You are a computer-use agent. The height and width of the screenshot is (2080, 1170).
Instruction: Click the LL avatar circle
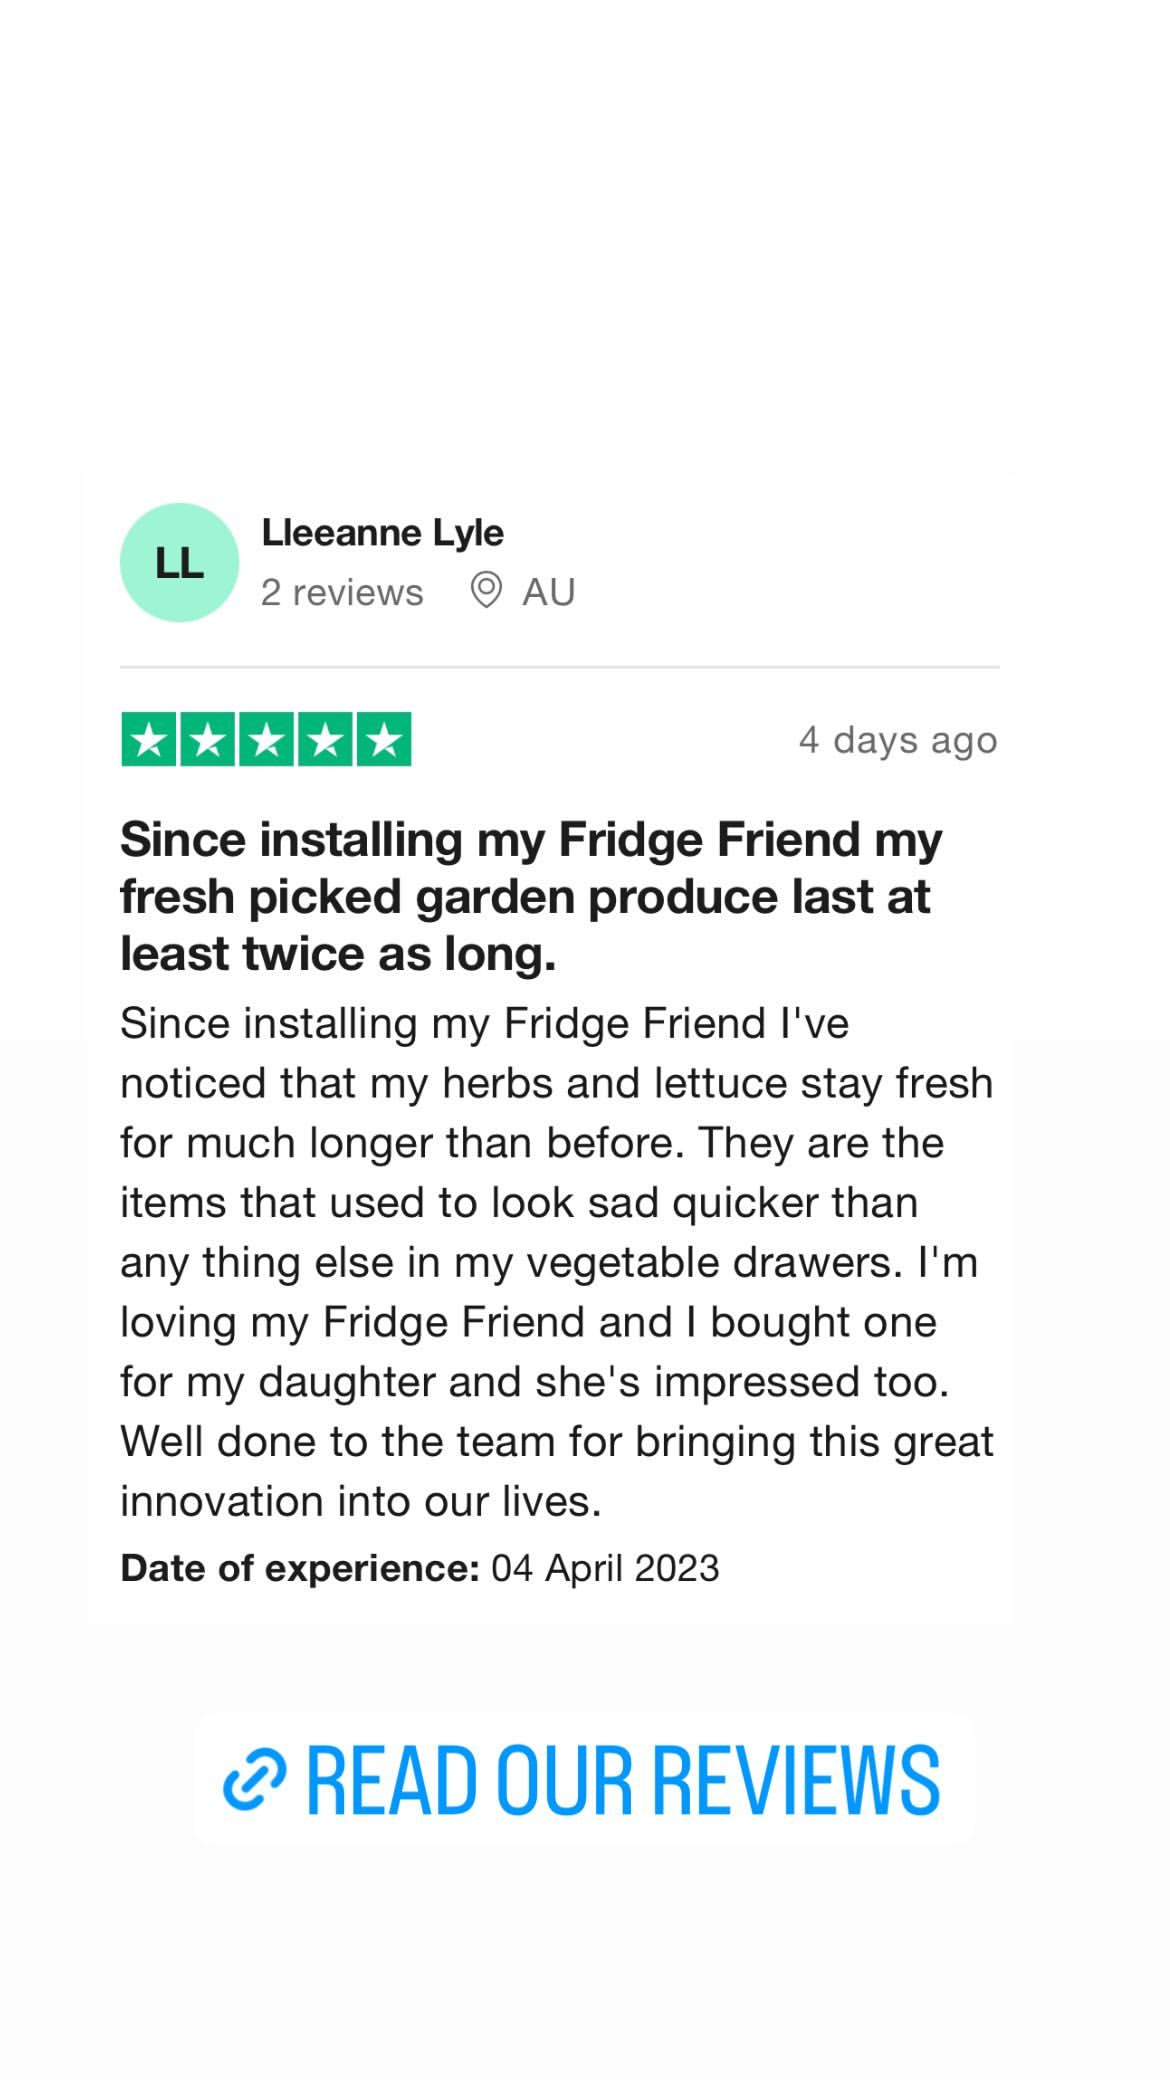click(x=179, y=562)
